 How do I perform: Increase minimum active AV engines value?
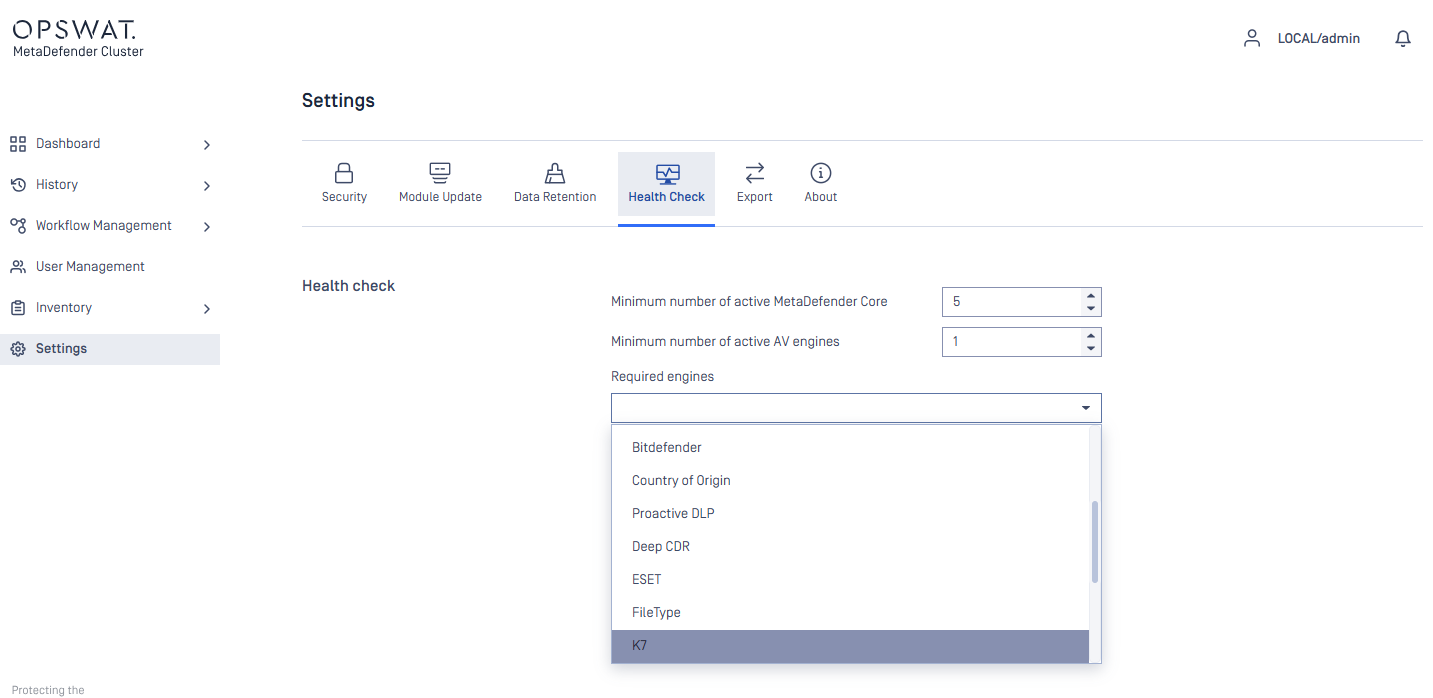pyautogui.click(x=1091, y=335)
